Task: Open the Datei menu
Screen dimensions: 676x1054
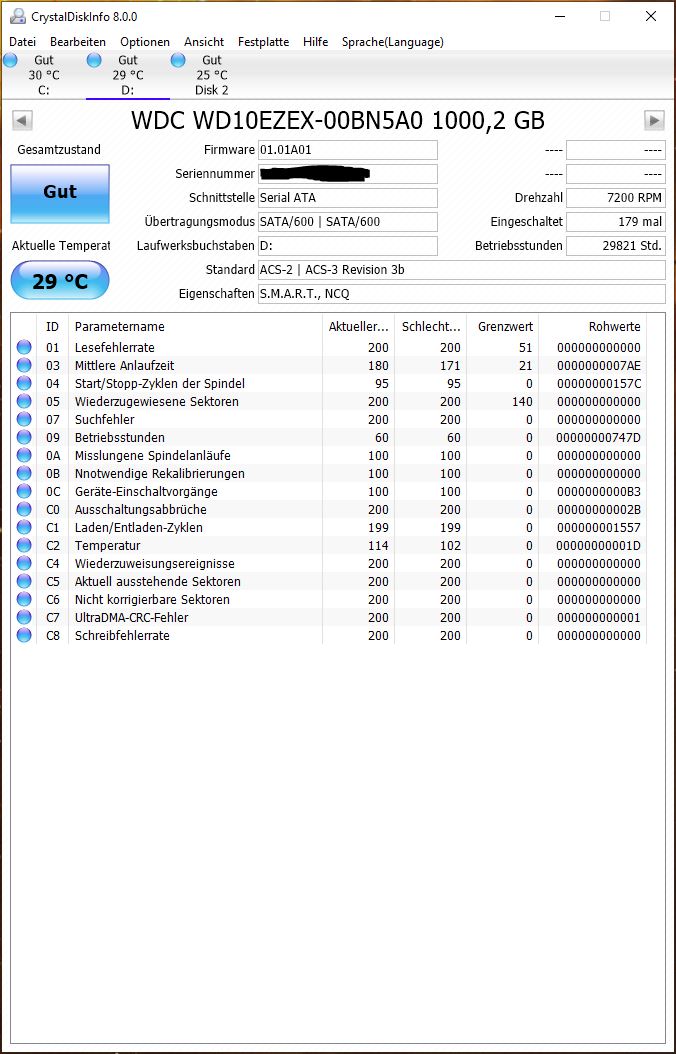Action: point(23,42)
